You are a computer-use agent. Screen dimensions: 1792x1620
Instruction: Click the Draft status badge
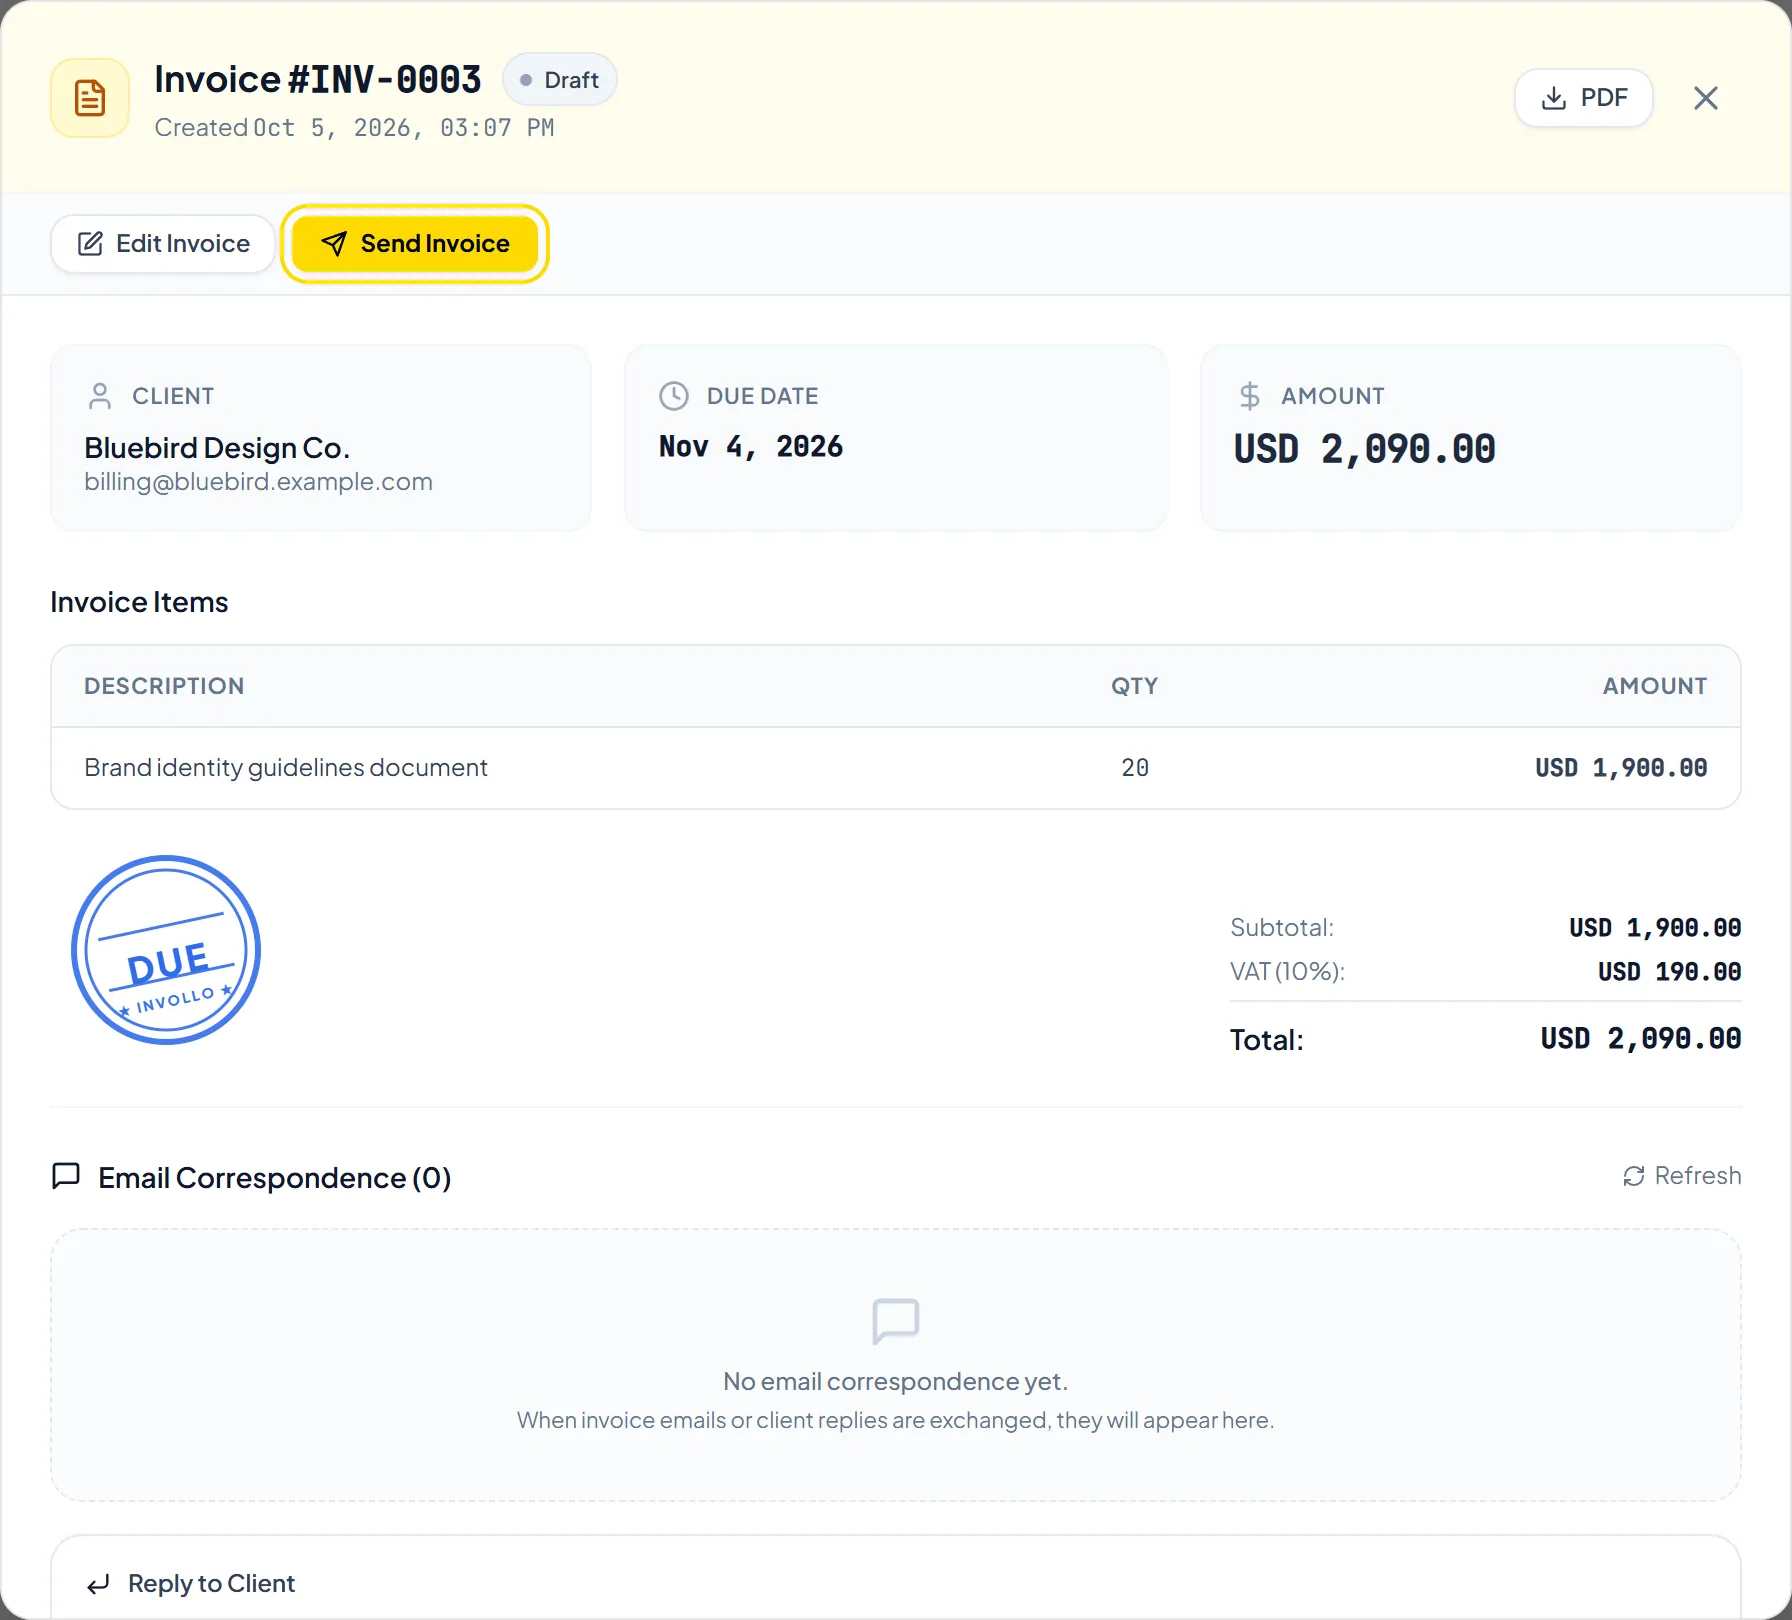[x=560, y=80]
